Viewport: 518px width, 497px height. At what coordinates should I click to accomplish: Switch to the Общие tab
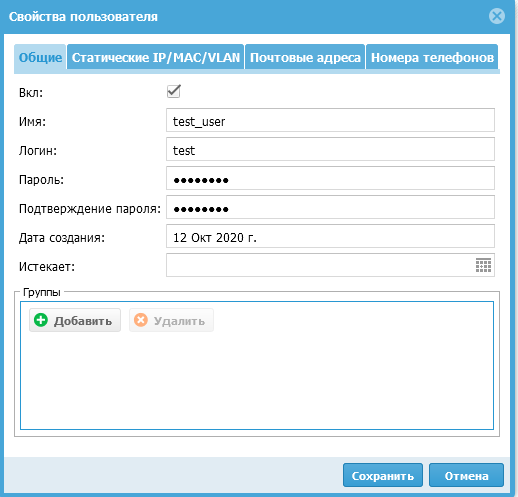click(40, 57)
